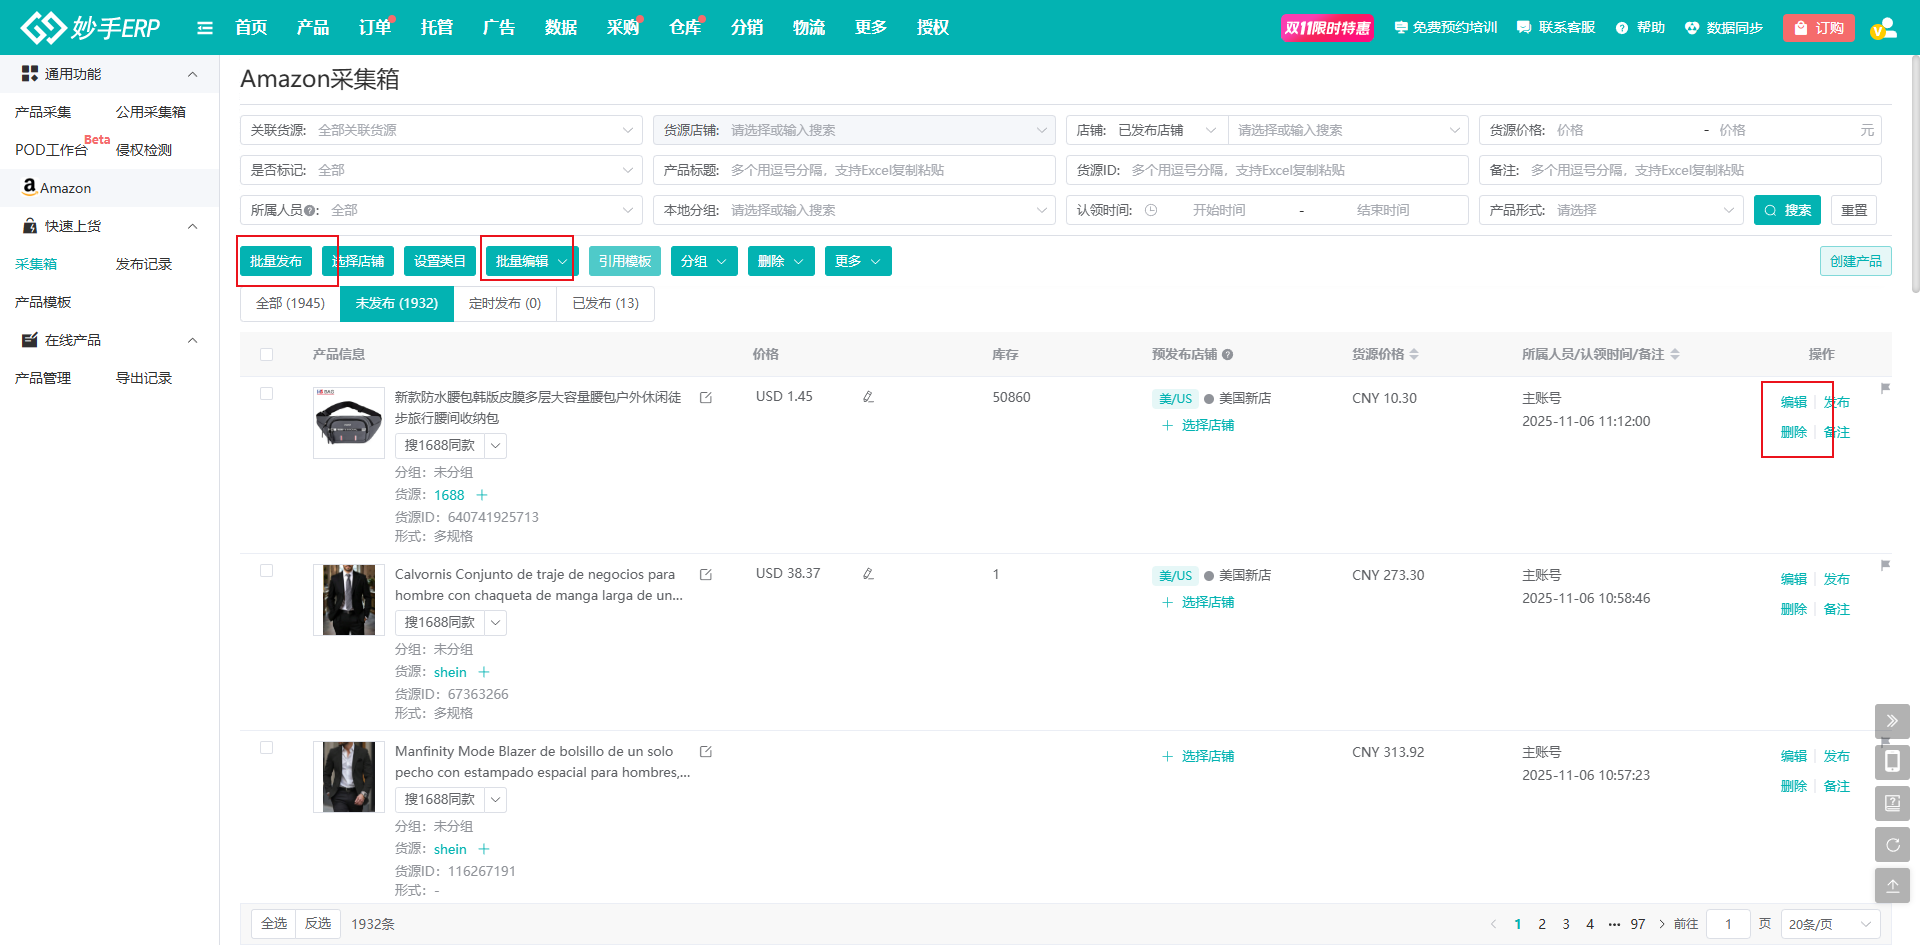Click the back-to-top arrow icon
This screenshot has height=945, width=1920.
[1892, 886]
